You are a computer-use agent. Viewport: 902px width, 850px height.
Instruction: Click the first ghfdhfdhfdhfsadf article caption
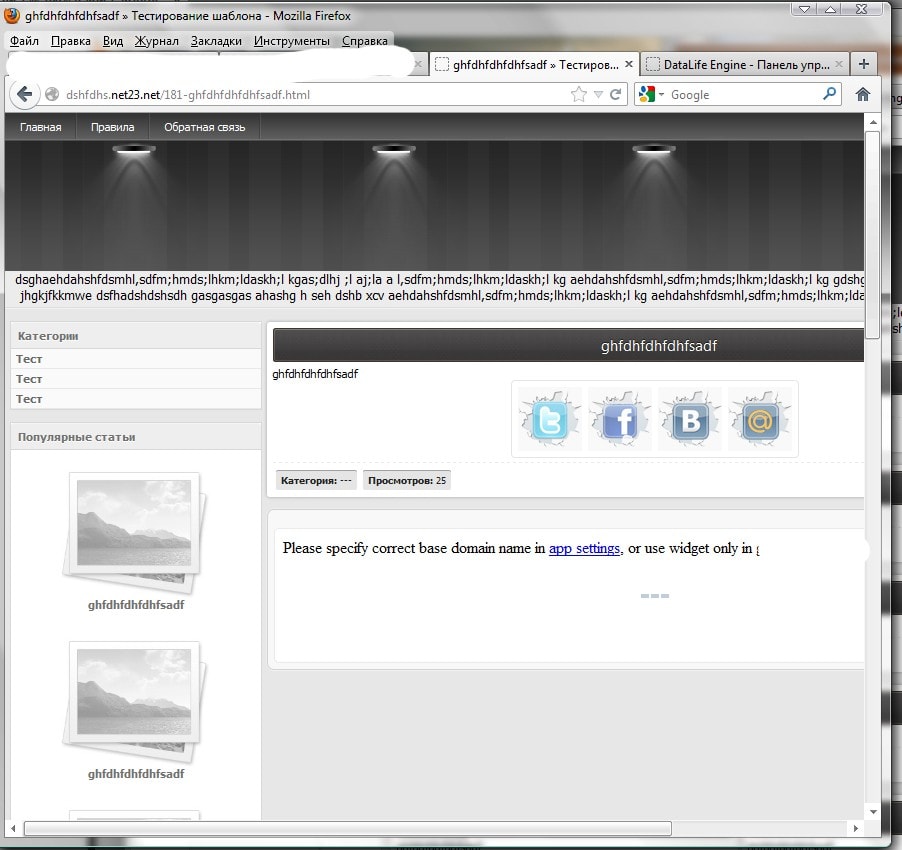(x=136, y=605)
